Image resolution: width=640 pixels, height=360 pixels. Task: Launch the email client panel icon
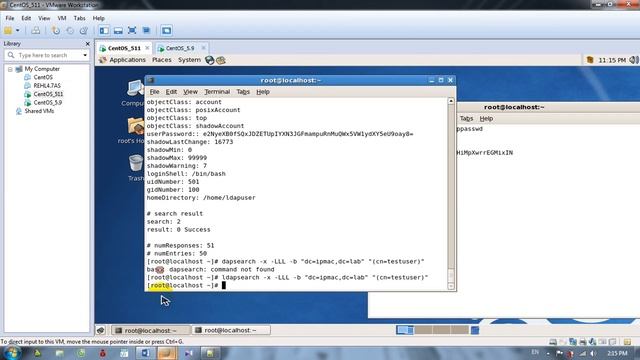click(x=221, y=60)
